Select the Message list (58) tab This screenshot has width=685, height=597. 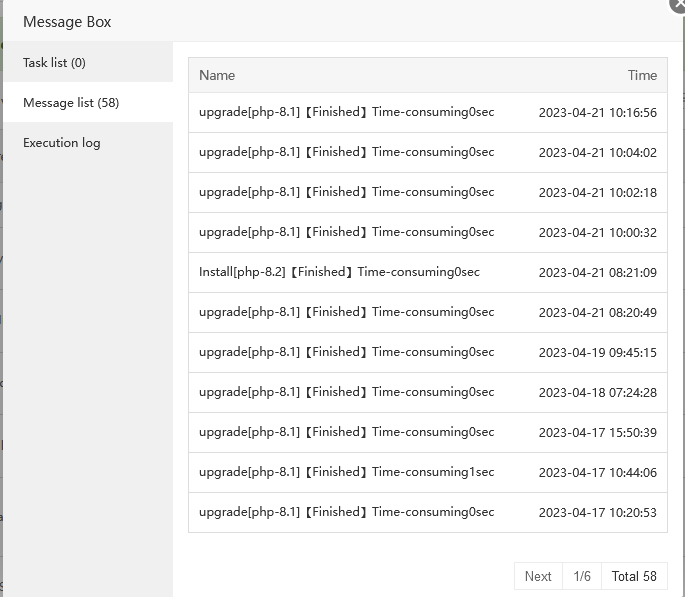71,102
